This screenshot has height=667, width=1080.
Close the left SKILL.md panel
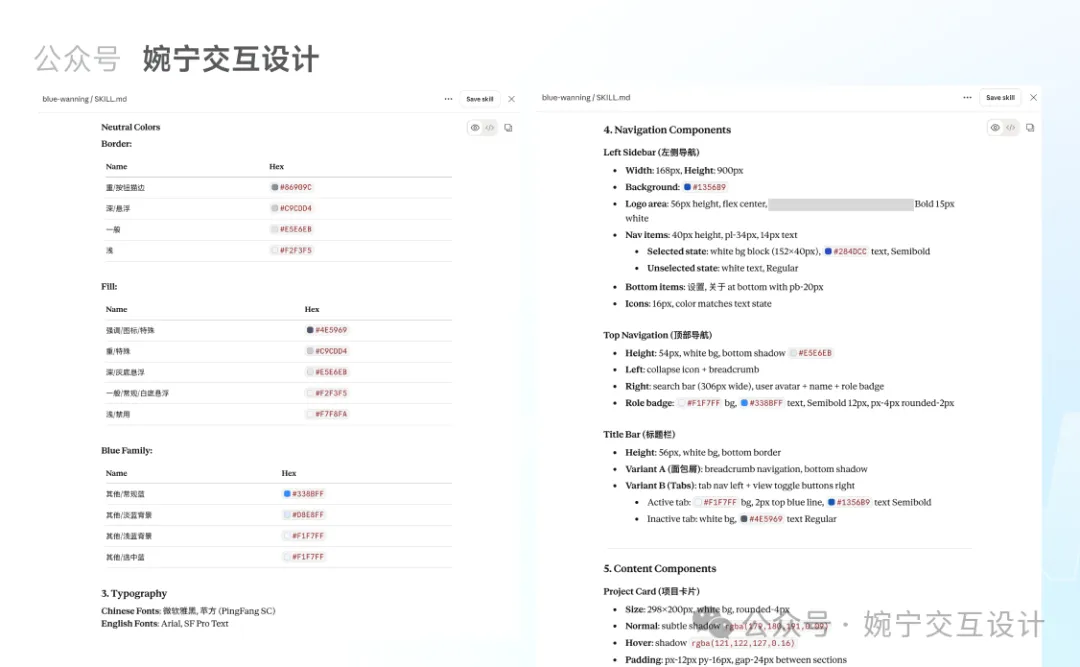click(512, 99)
